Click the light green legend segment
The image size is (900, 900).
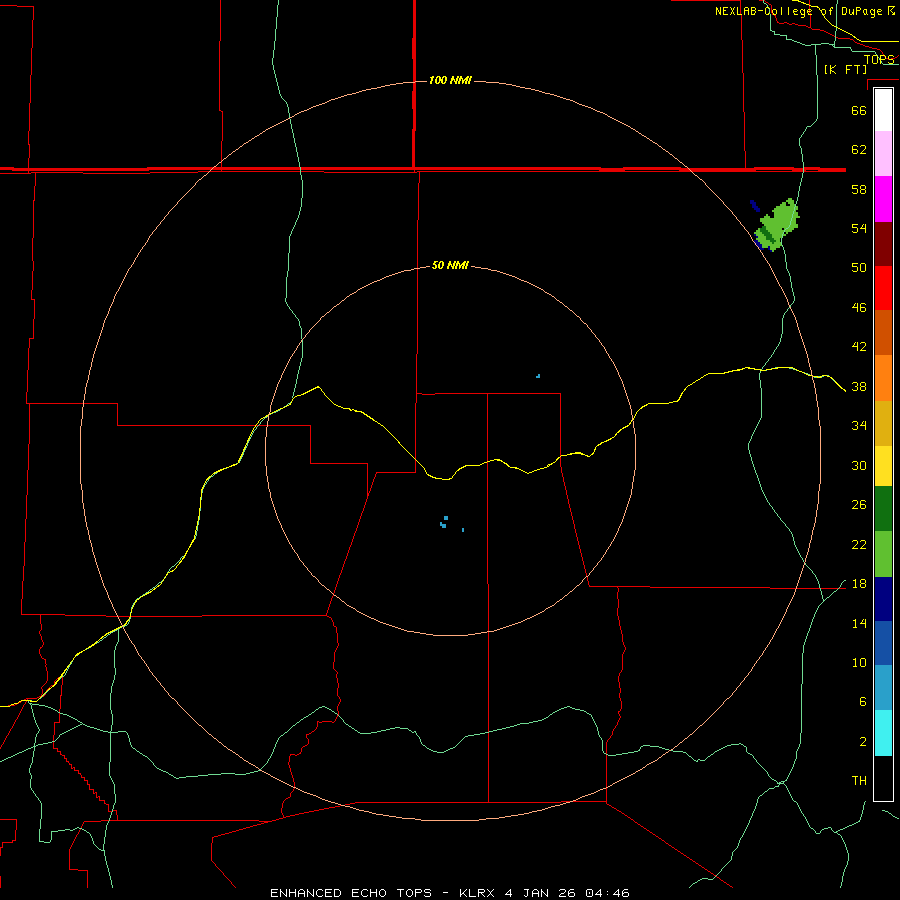click(883, 554)
